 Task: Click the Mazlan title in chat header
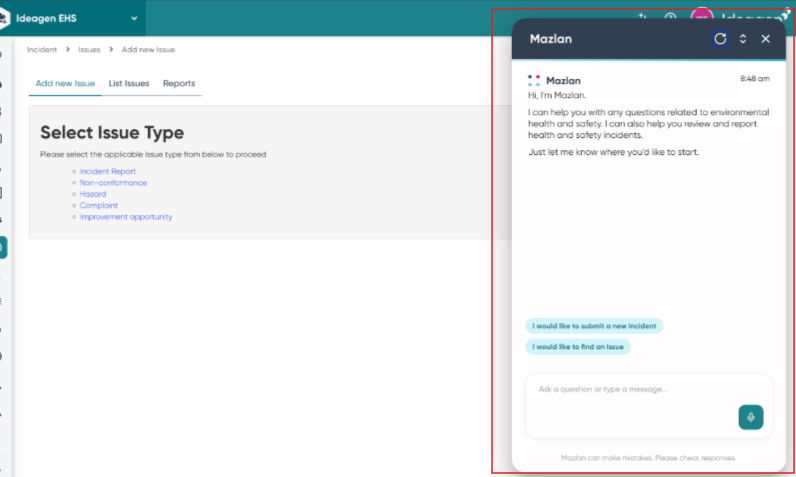551,39
